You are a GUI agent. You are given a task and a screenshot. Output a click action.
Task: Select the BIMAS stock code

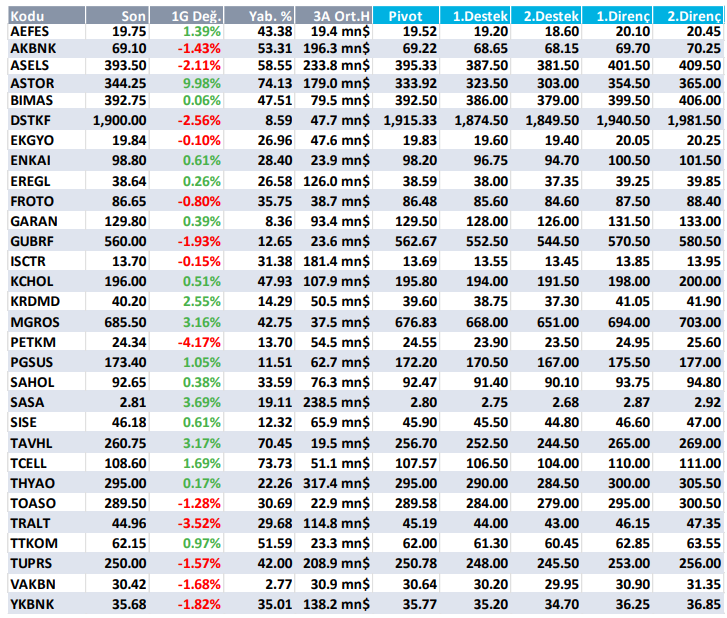[32, 100]
